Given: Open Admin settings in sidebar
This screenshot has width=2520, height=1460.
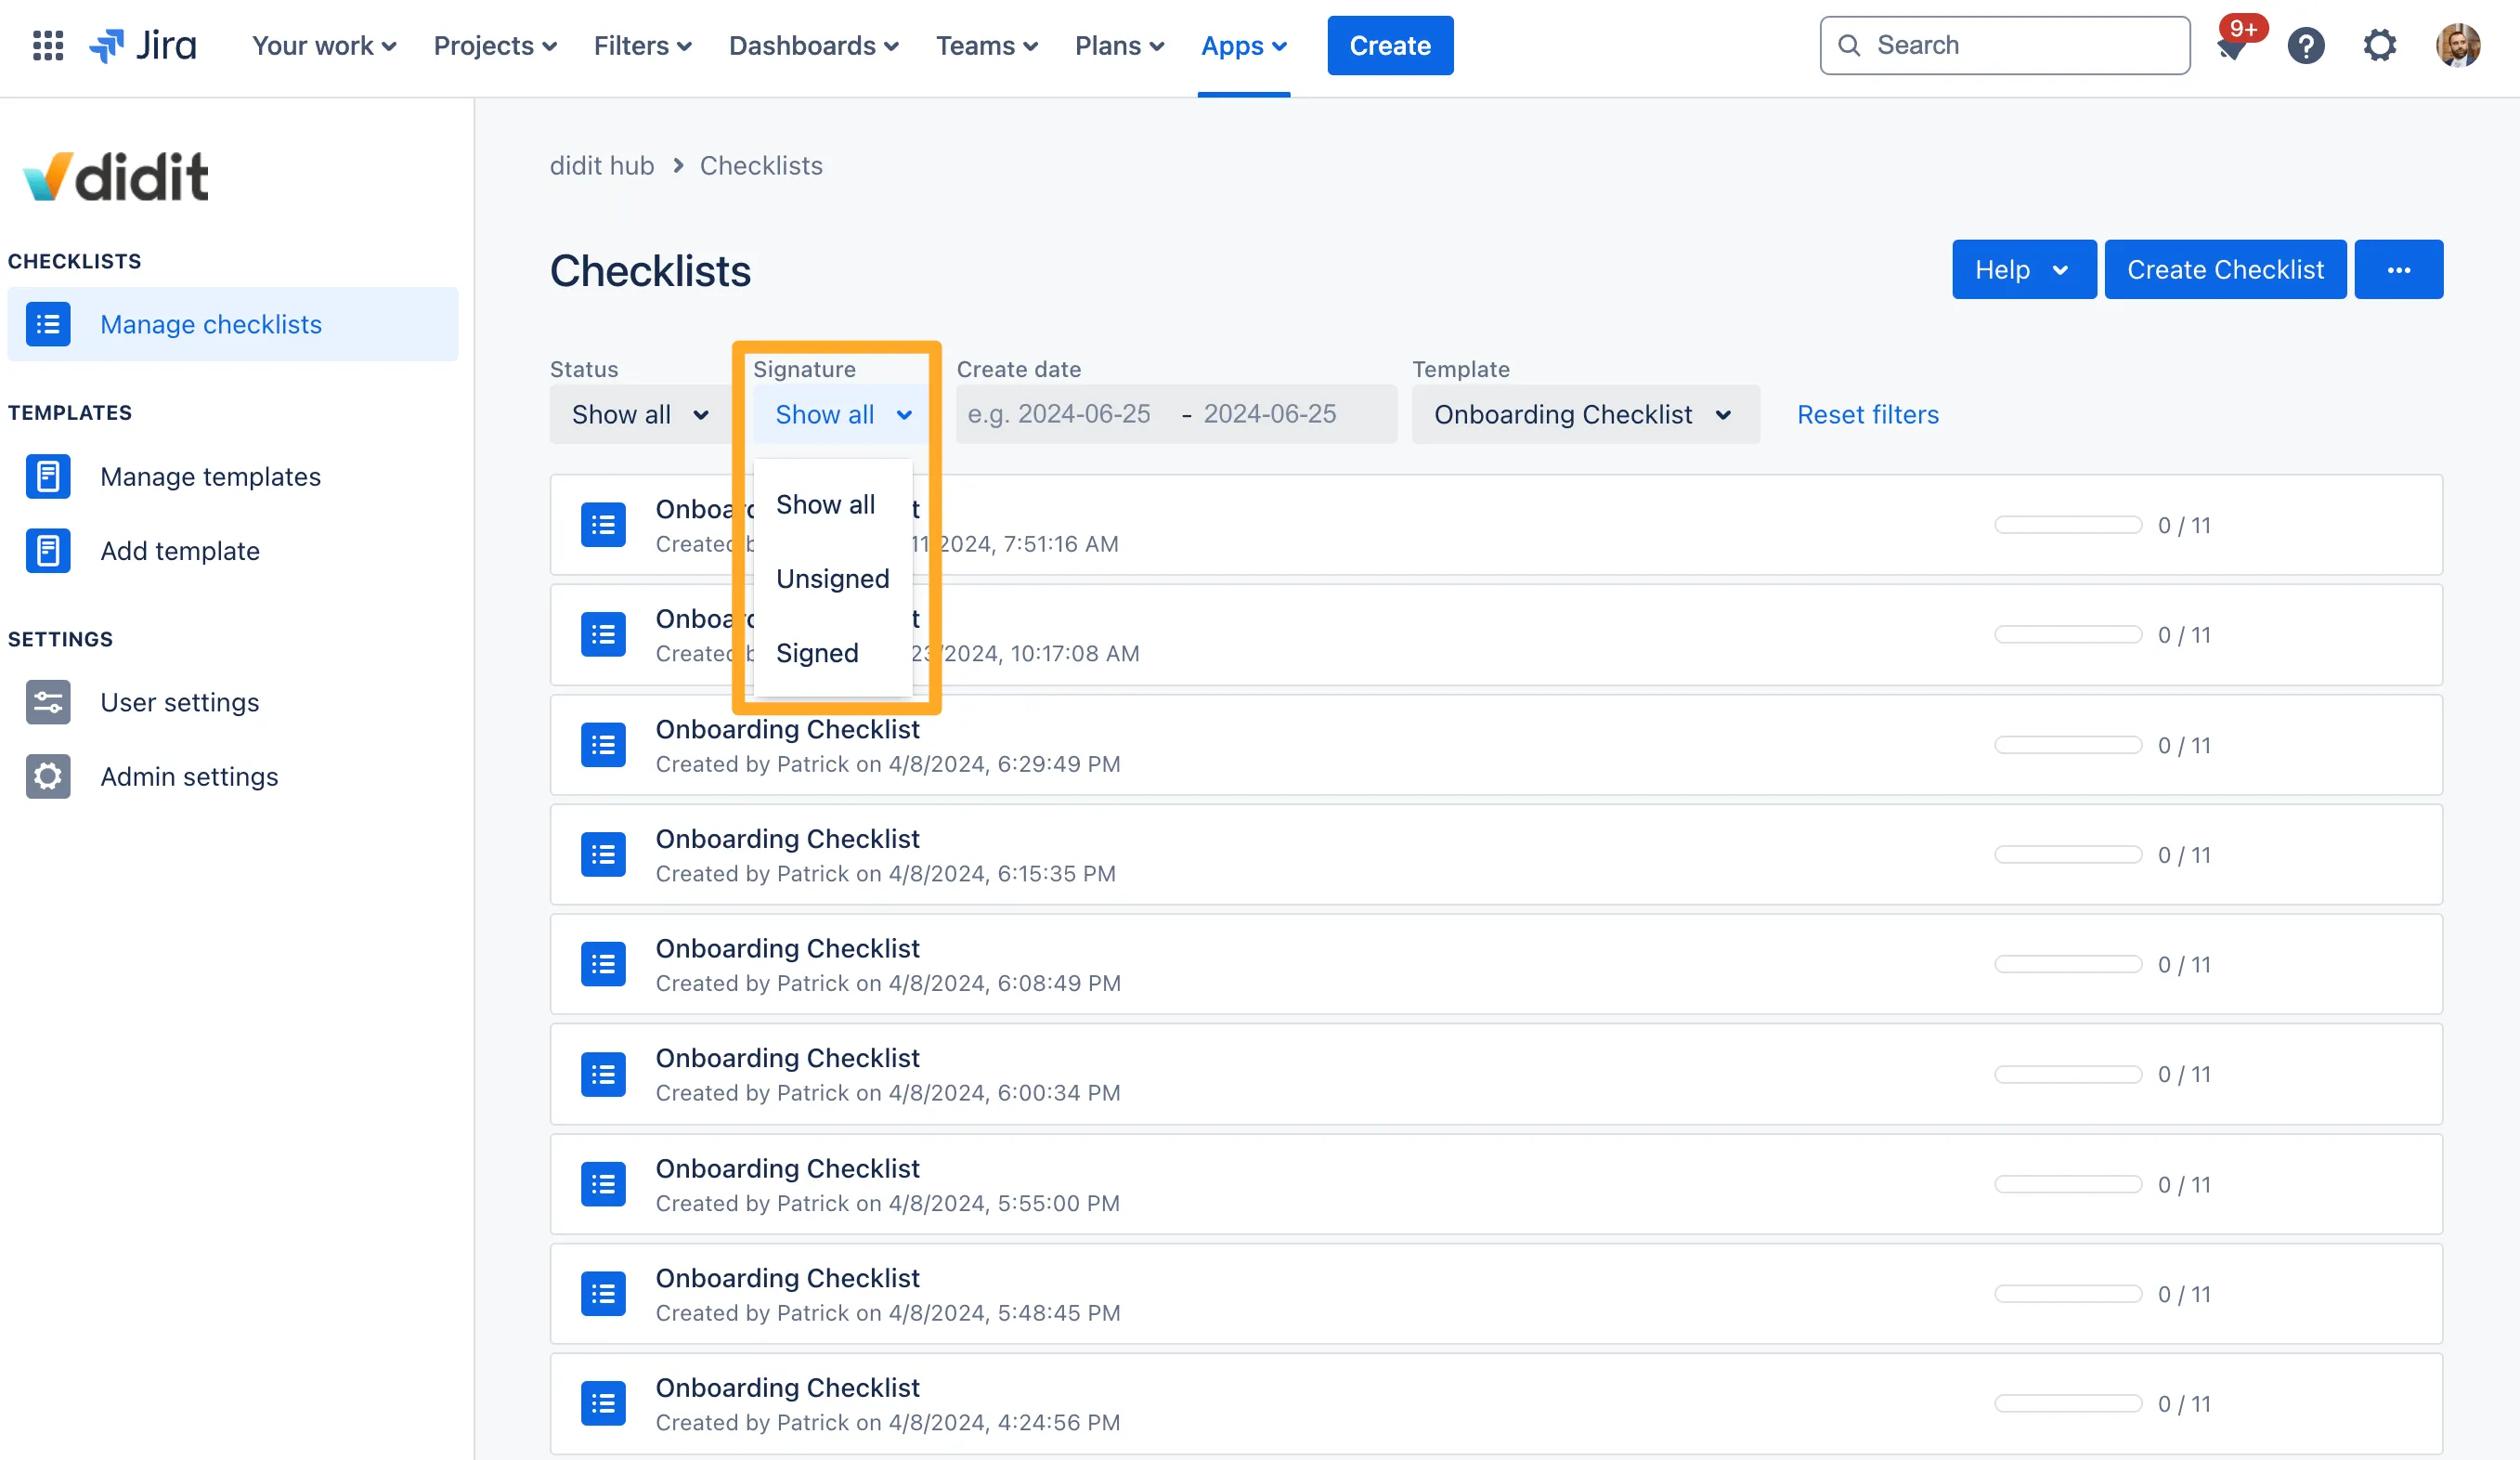Looking at the screenshot, I should tap(233, 776).
